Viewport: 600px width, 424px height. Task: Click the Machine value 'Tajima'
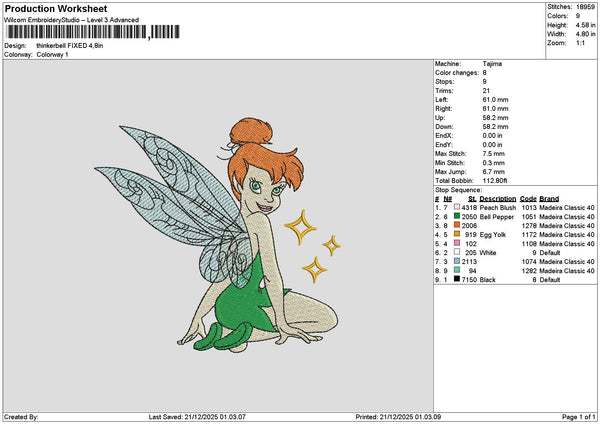[492, 64]
